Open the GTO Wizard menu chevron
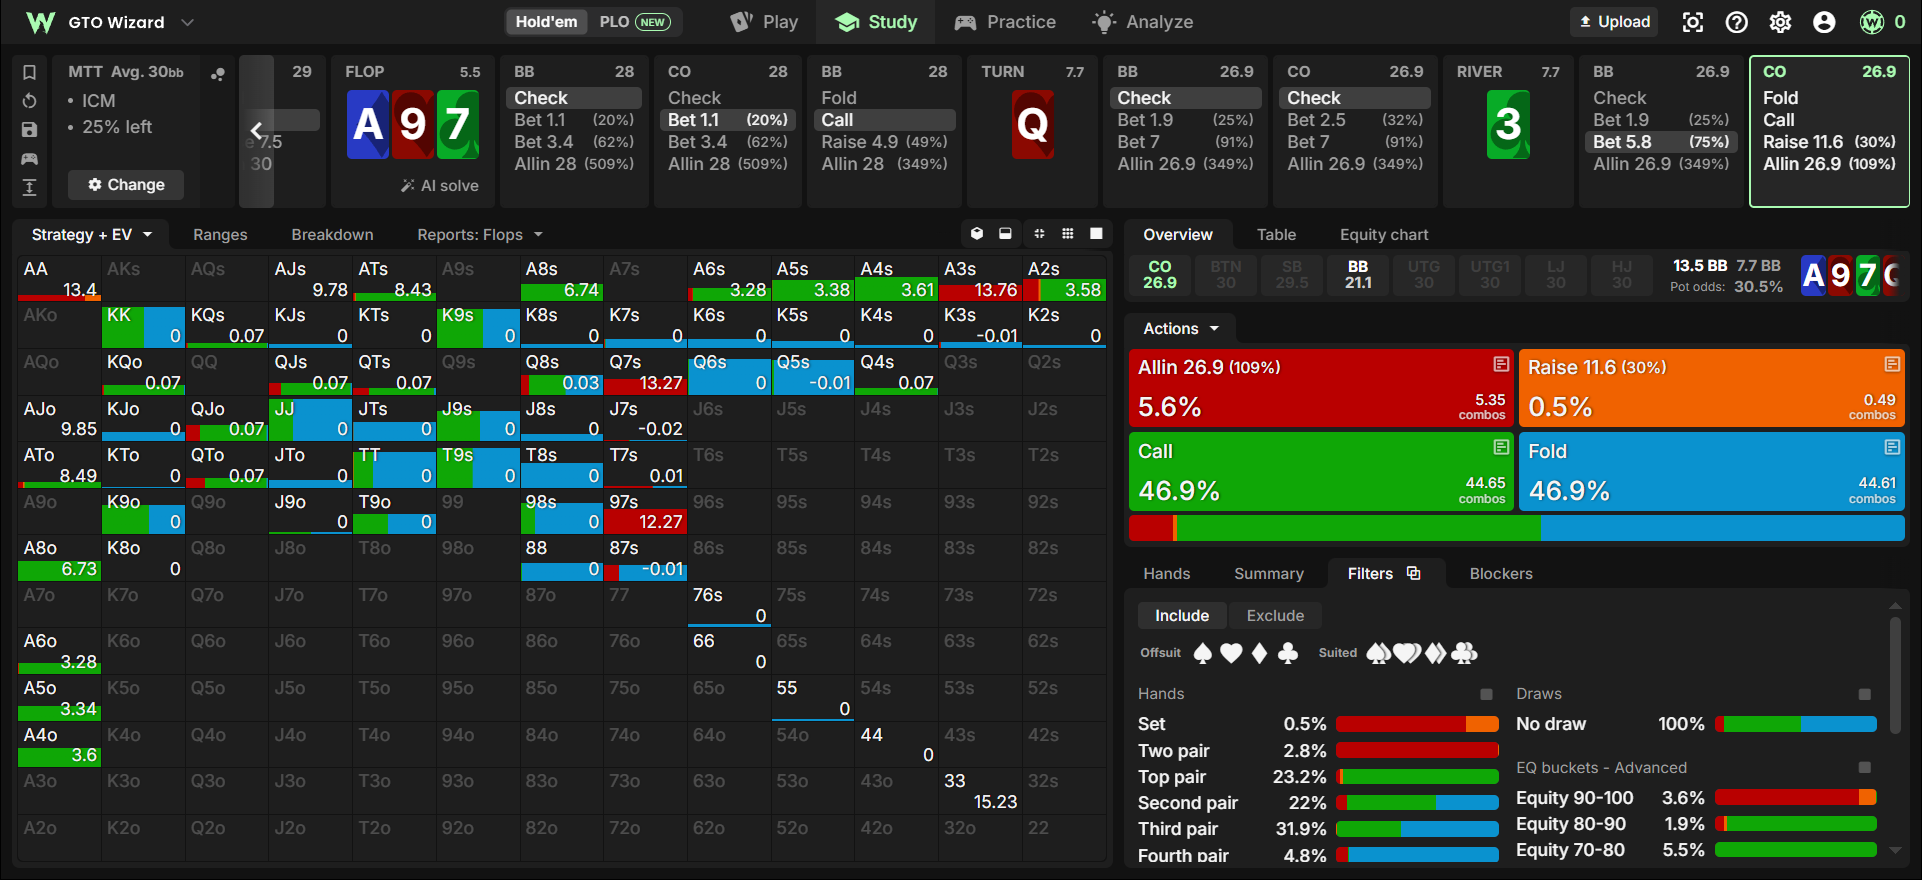 click(x=187, y=22)
